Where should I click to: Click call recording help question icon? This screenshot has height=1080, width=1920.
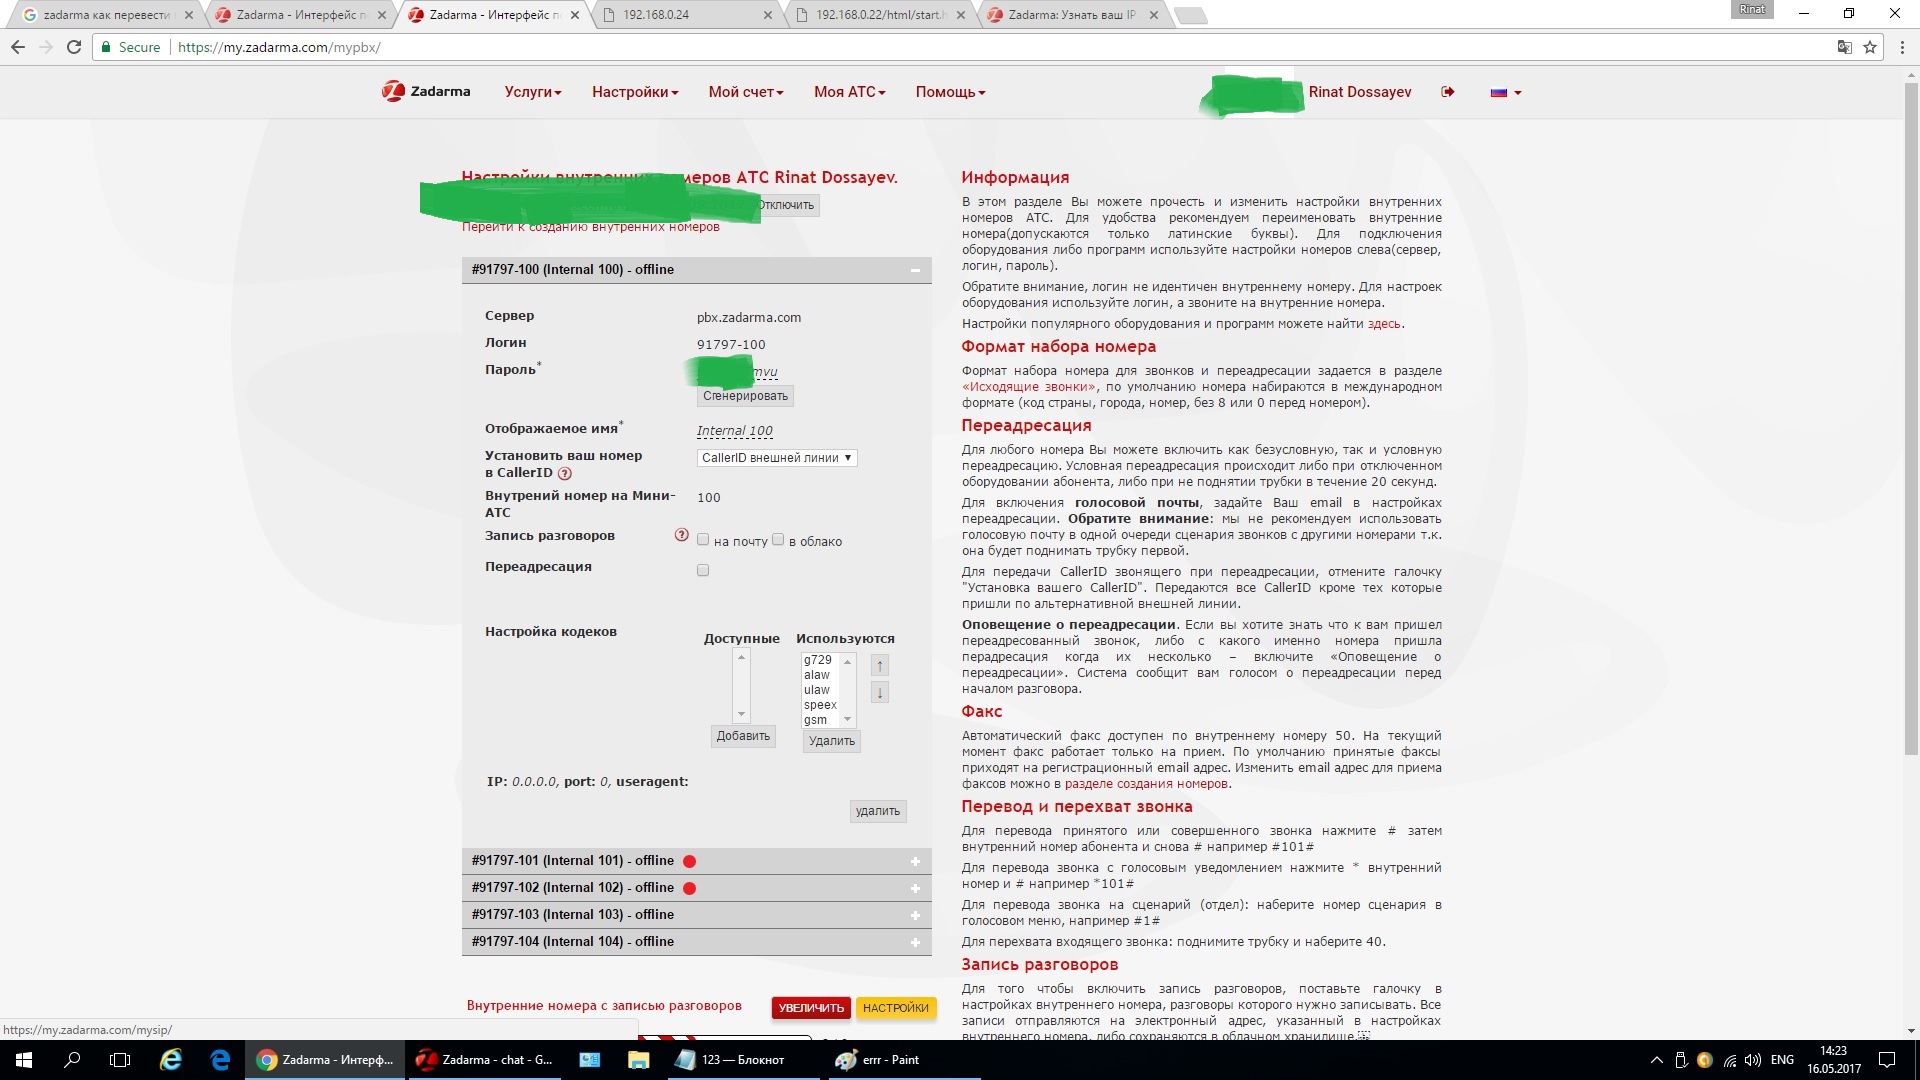pyautogui.click(x=682, y=535)
